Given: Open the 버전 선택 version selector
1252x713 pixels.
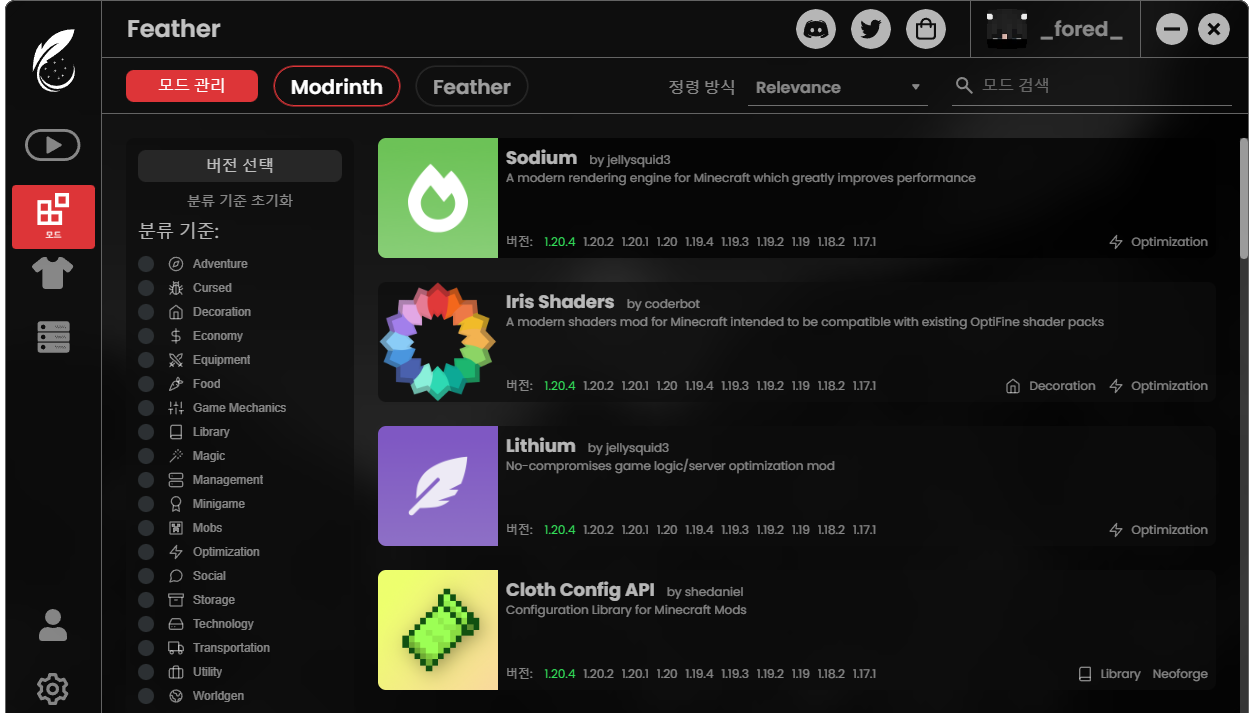Looking at the screenshot, I should pos(239,166).
